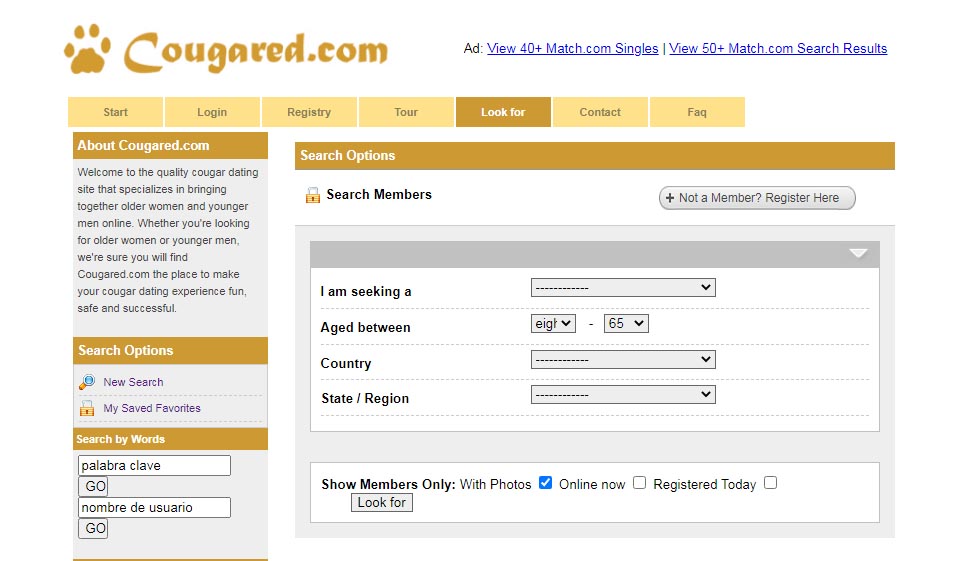Viewport: 960px width, 561px height.
Task: Enable the Online now checkbox
Action: [639, 483]
